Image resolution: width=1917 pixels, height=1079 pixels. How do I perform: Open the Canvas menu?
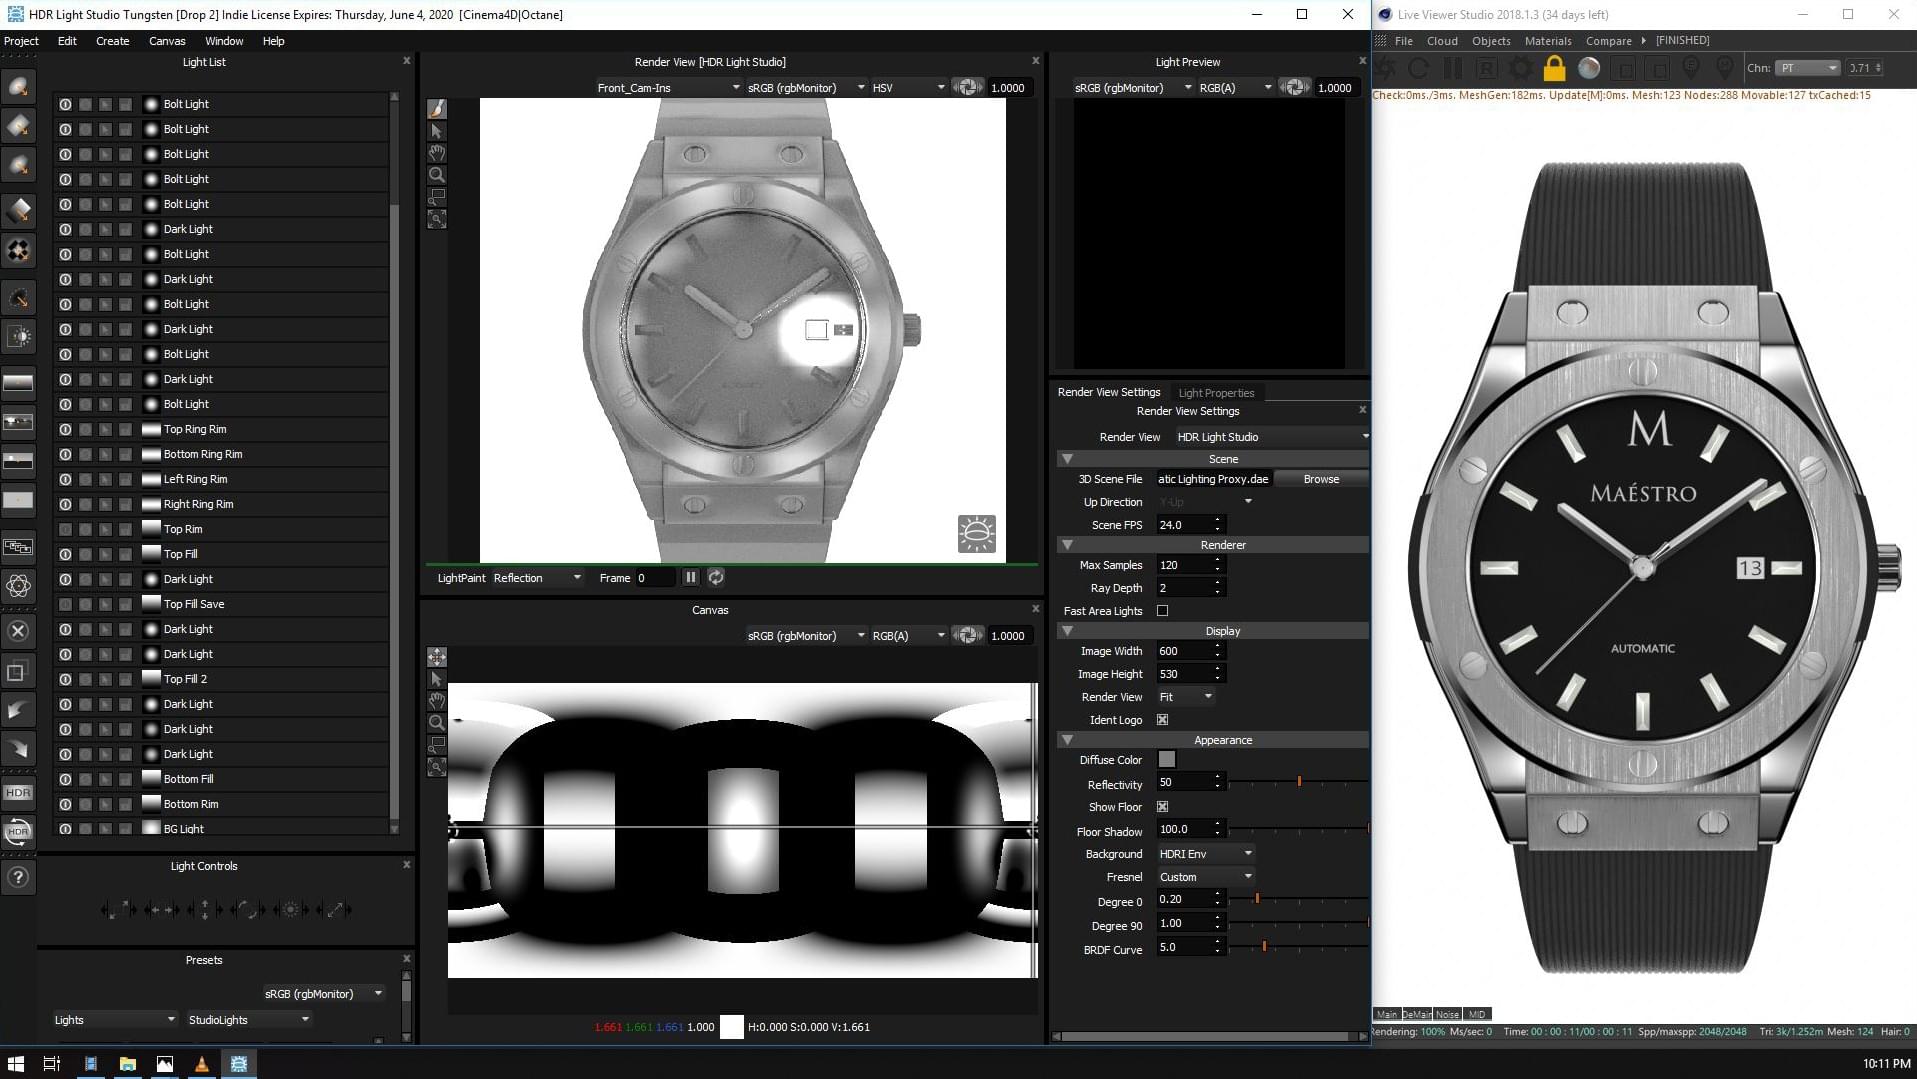click(167, 41)
